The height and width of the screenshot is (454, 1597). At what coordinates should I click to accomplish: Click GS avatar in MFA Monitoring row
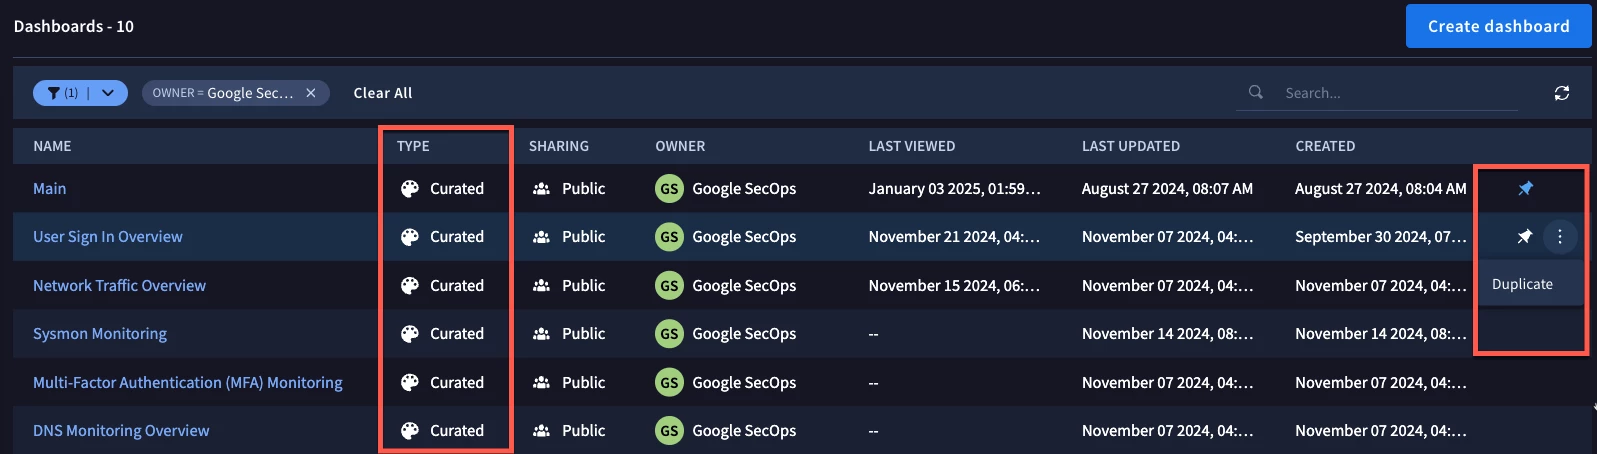click(669, 382)
